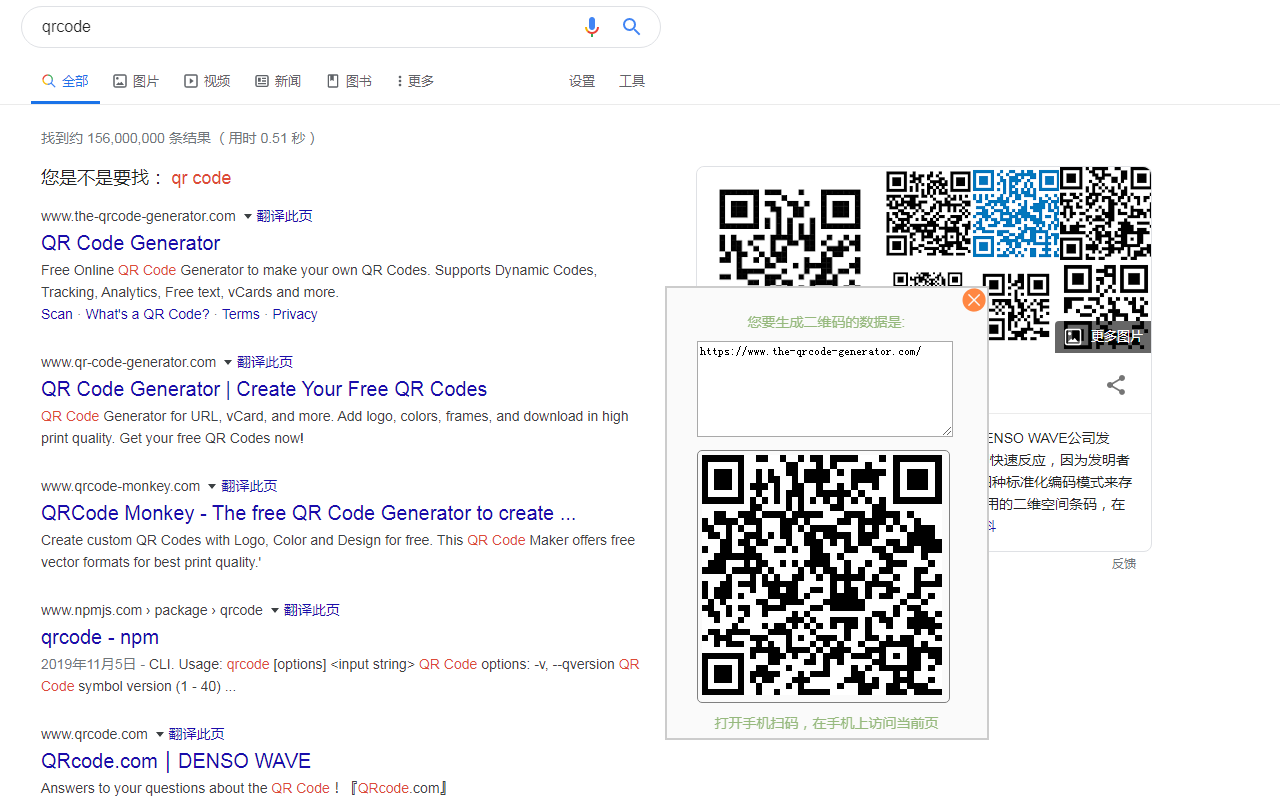The width and height of the screenshot is (1280, 800).
Task: Click the 反馈 feedback link
Action: [1124, 564]
